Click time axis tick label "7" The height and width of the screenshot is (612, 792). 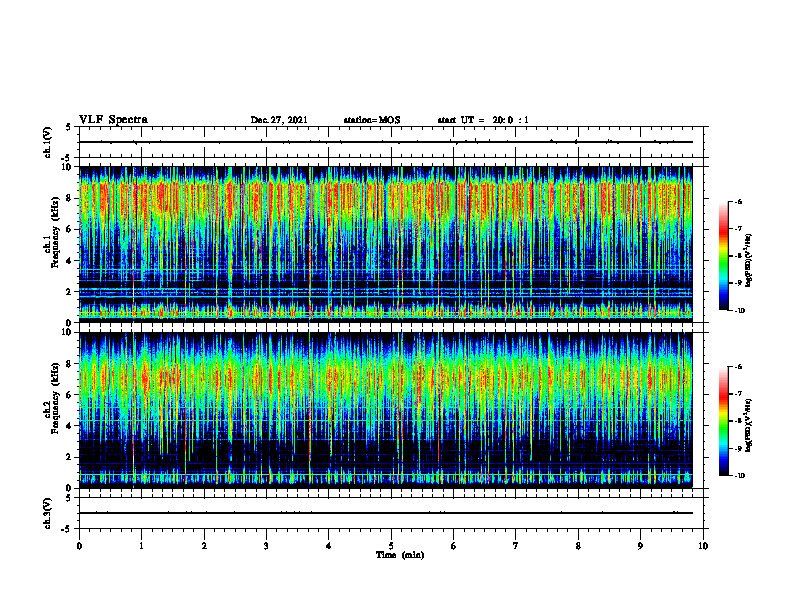[x=516, y=546]
